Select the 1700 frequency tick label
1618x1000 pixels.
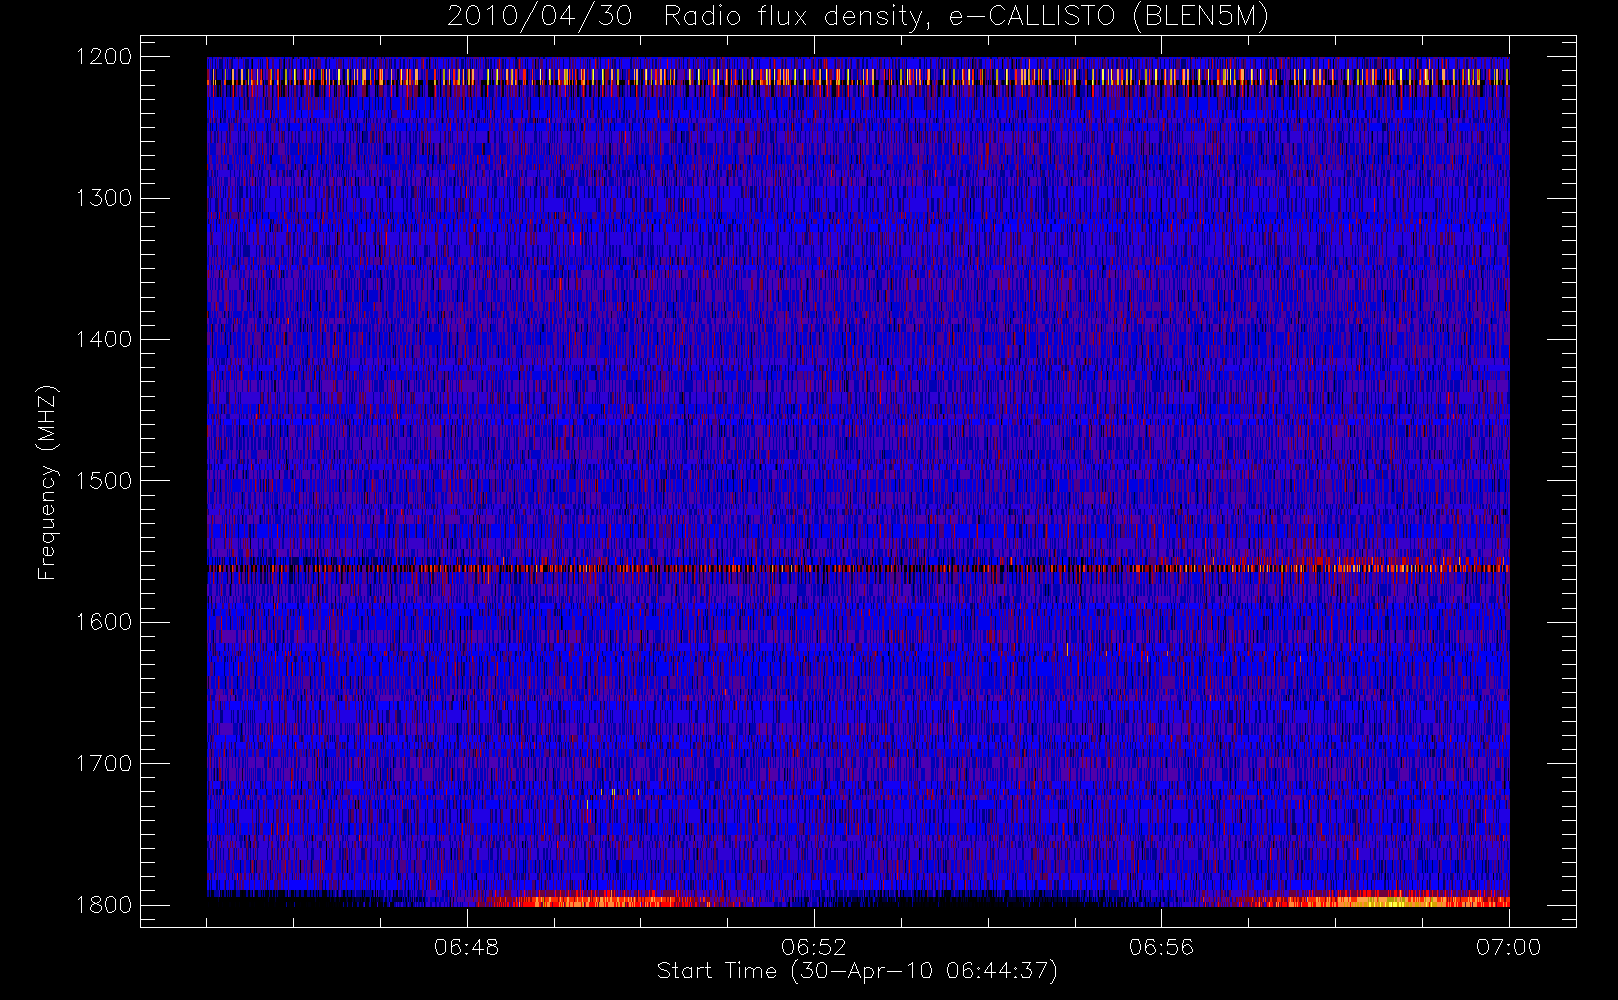(104, 763)
